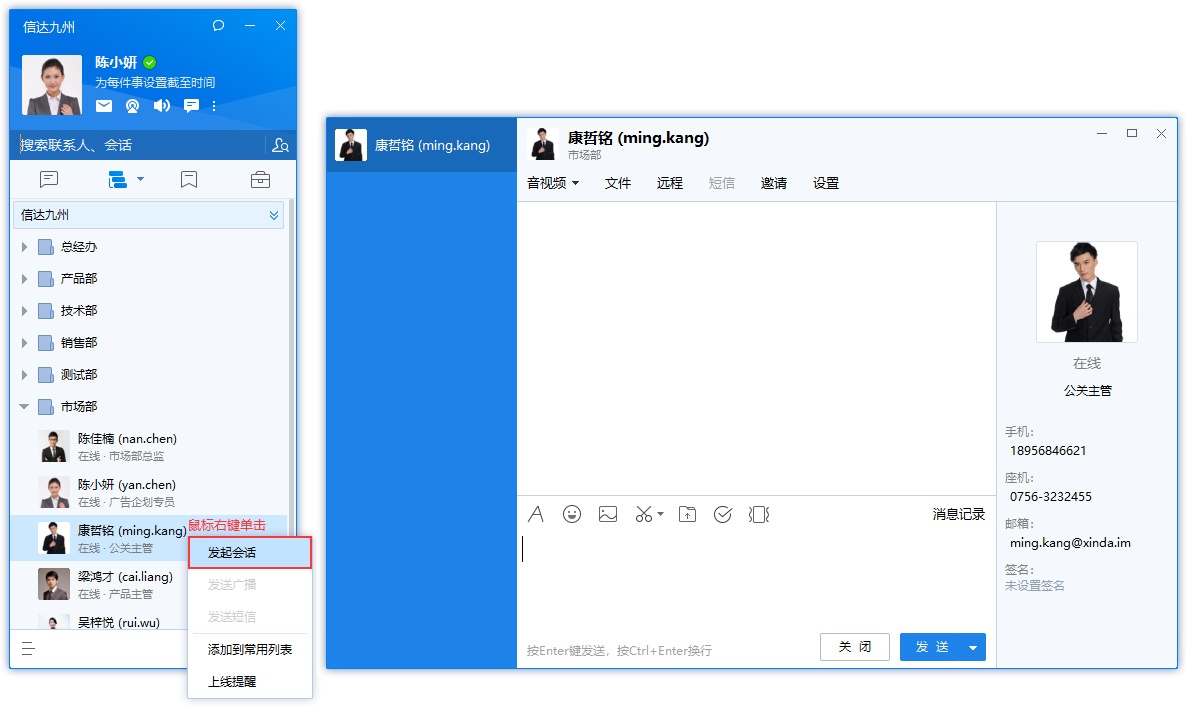
Task: Click the mail icon under 陈小妍's name
Action: [103, 105]
